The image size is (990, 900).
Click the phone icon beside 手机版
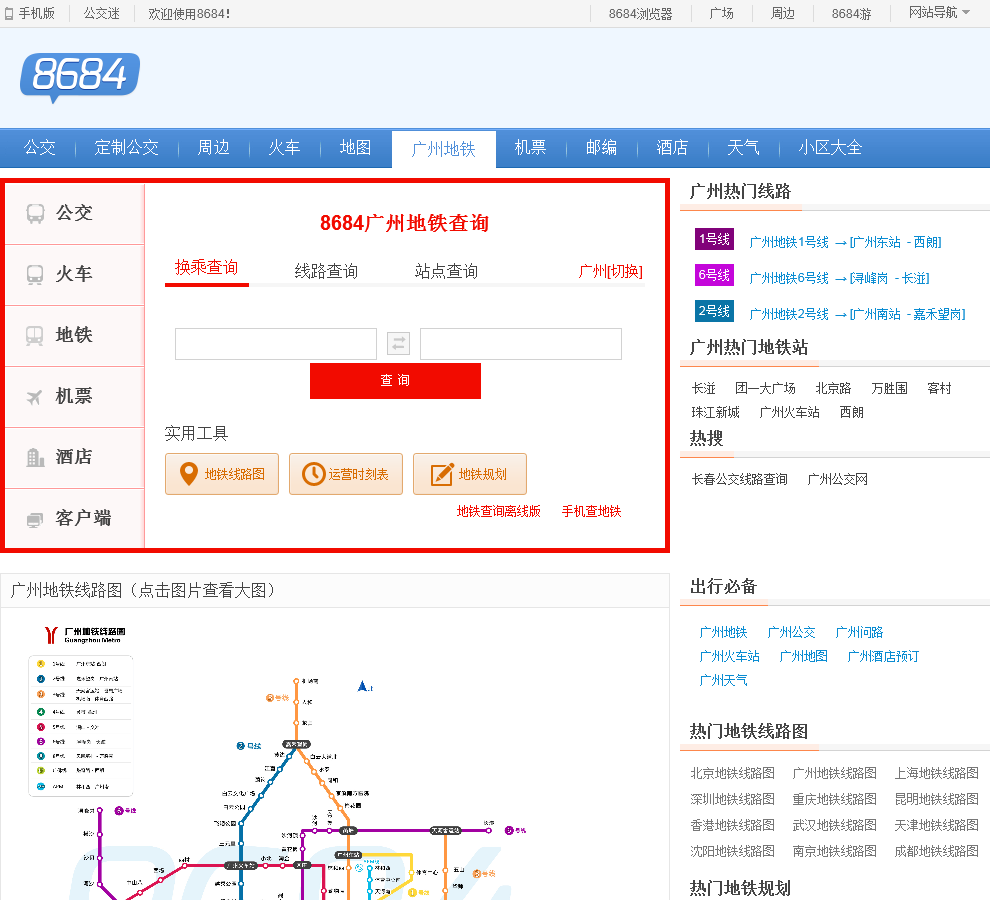[9, 13]
